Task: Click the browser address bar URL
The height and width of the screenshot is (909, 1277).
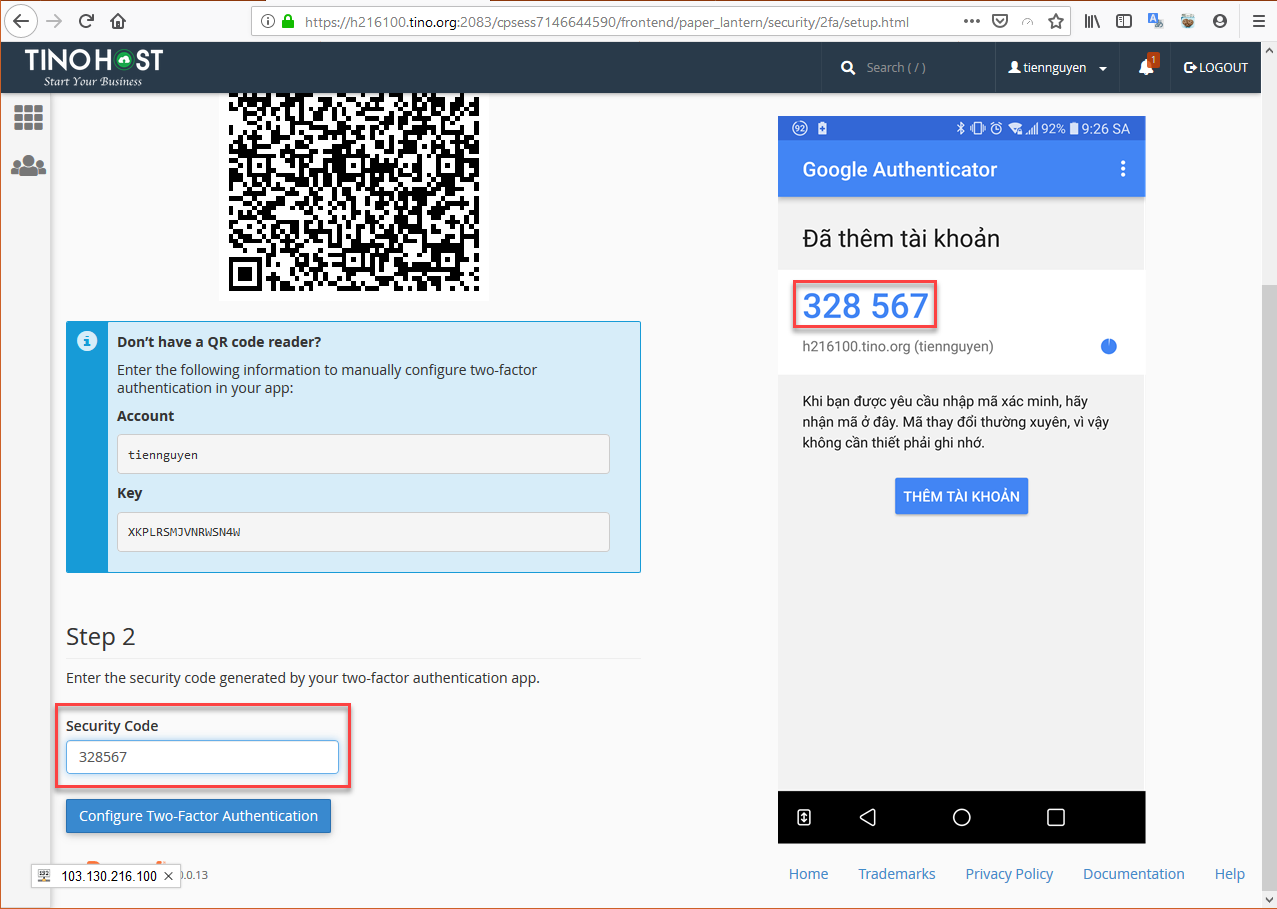Action: (606, 21)
